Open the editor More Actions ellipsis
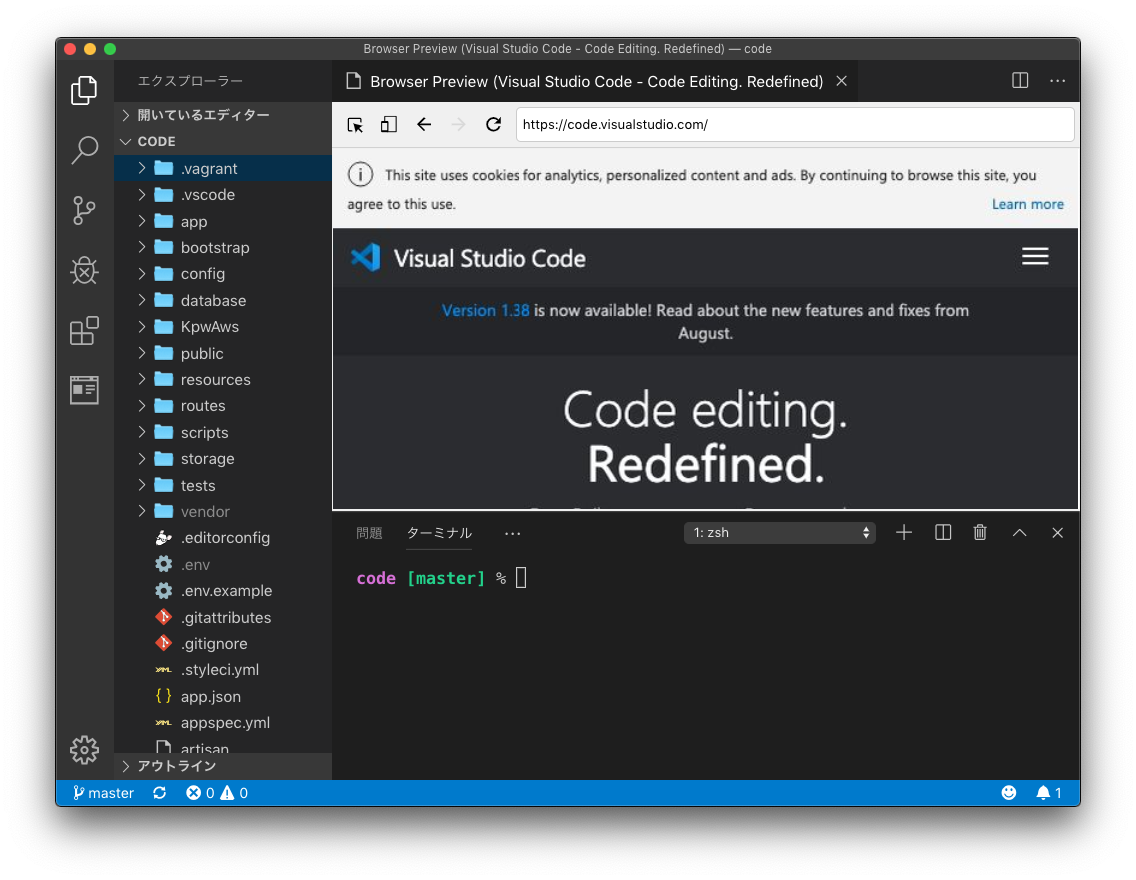Image resolution: width=1136 pixels, height=880 pixels. [x=1058, y=80]
